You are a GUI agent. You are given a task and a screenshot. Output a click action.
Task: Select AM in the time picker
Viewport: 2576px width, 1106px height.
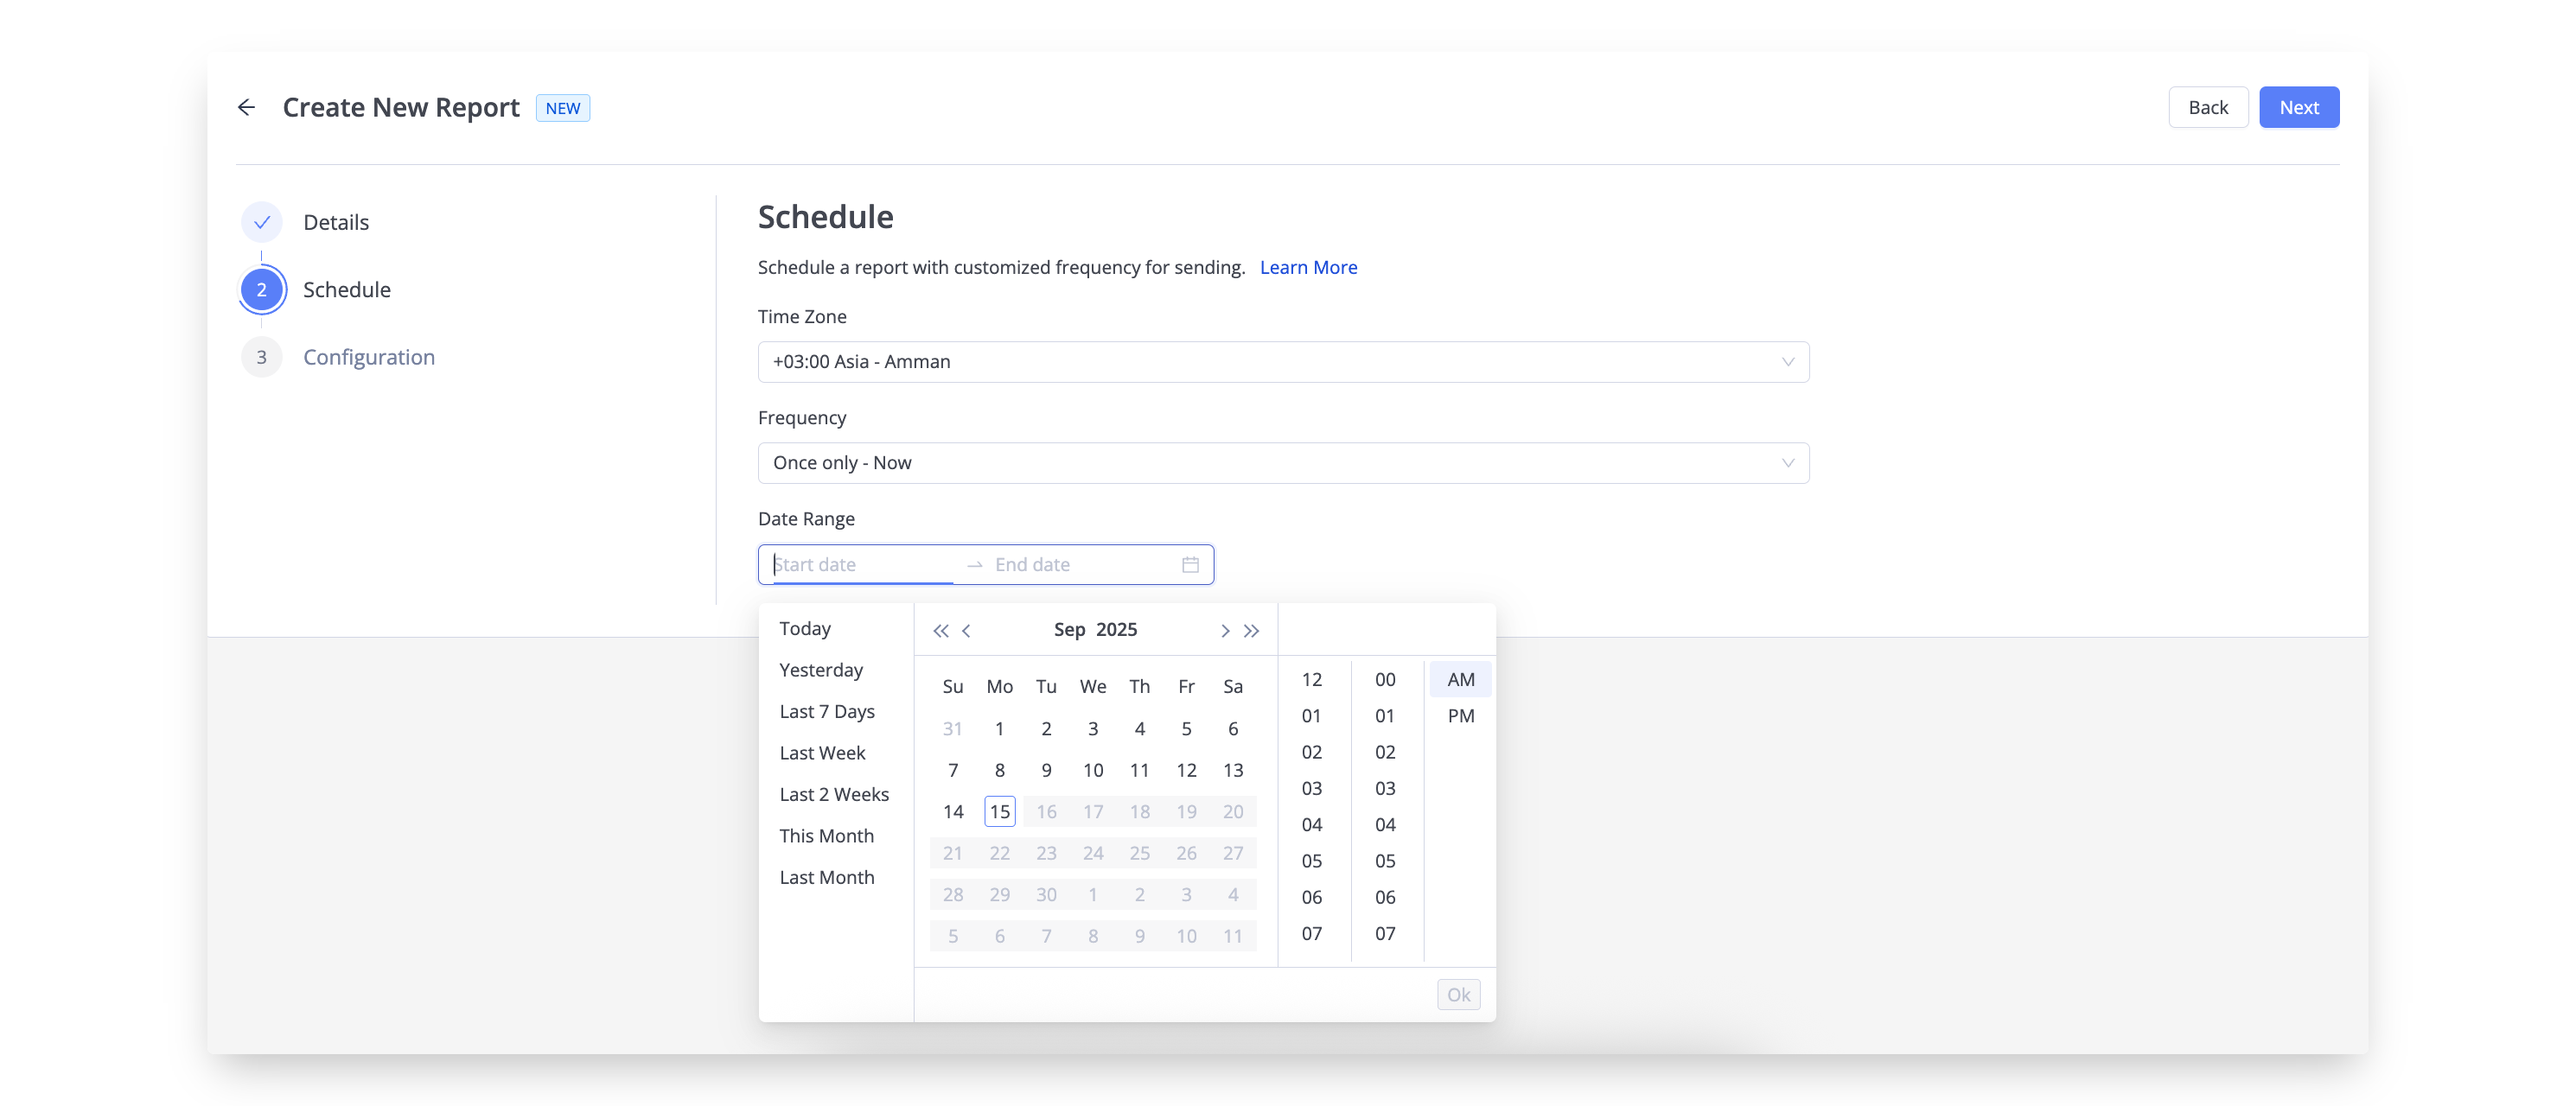pyautogui.click(x=1460, y=679)
